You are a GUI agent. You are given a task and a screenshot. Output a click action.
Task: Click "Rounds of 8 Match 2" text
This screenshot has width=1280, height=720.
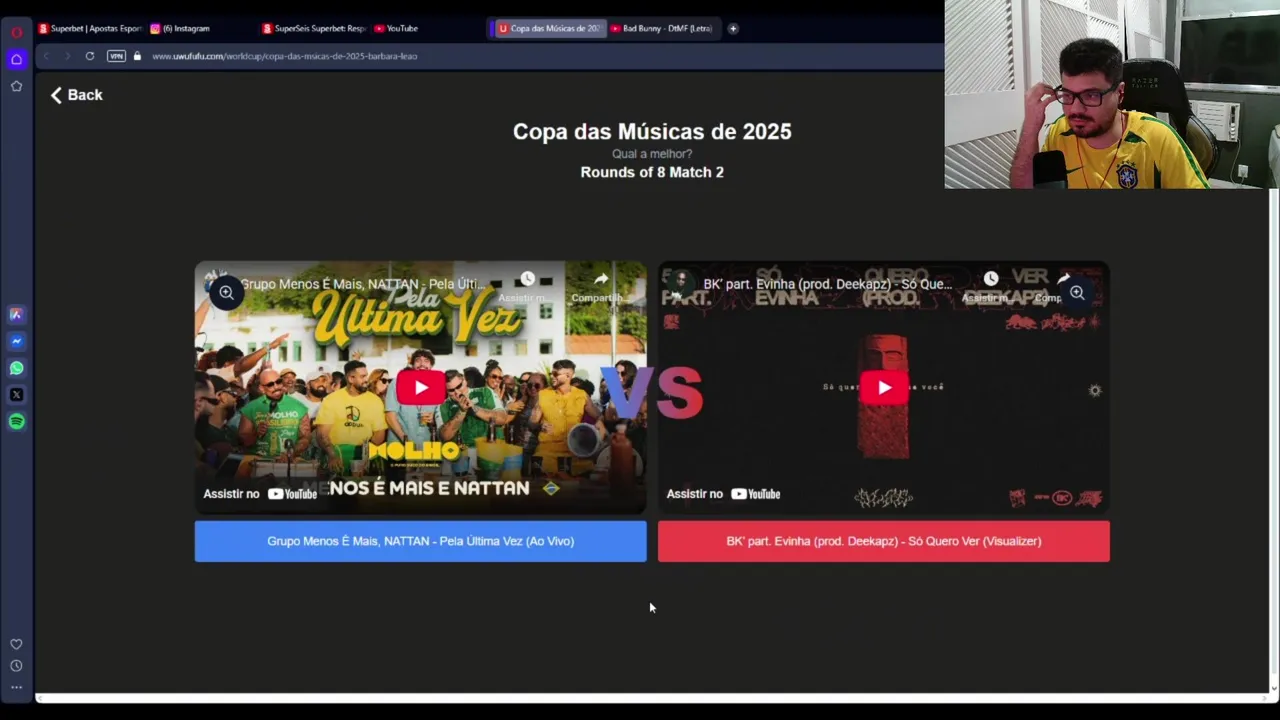click(652, 172)
